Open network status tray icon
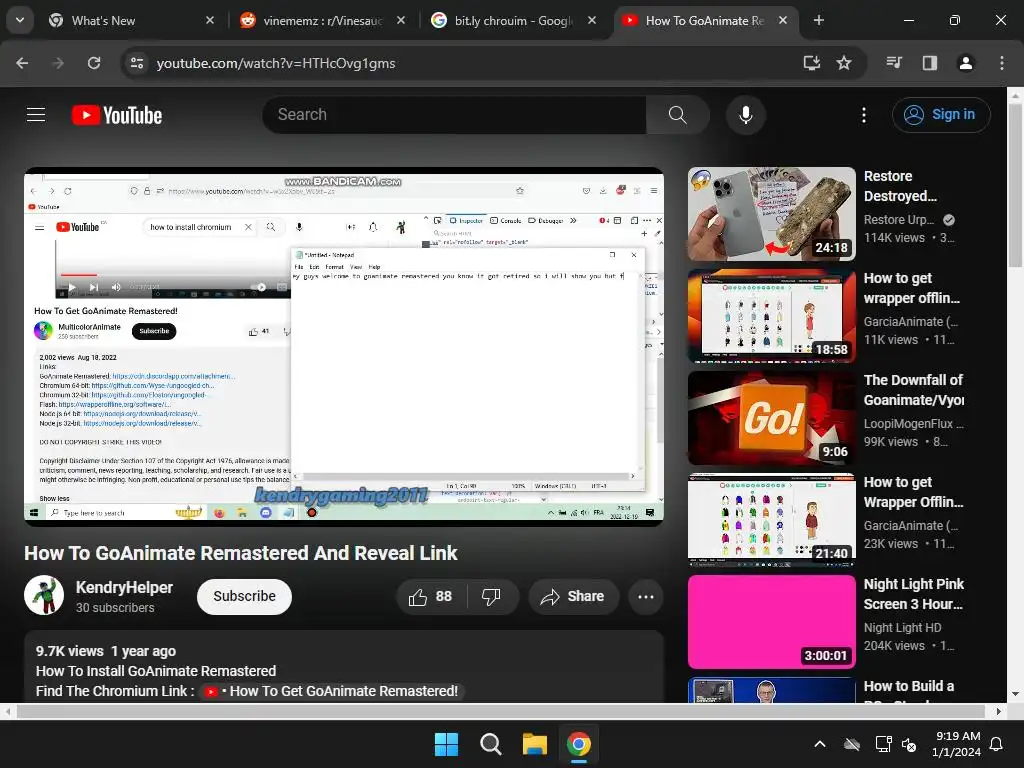 tap(883, 744)
